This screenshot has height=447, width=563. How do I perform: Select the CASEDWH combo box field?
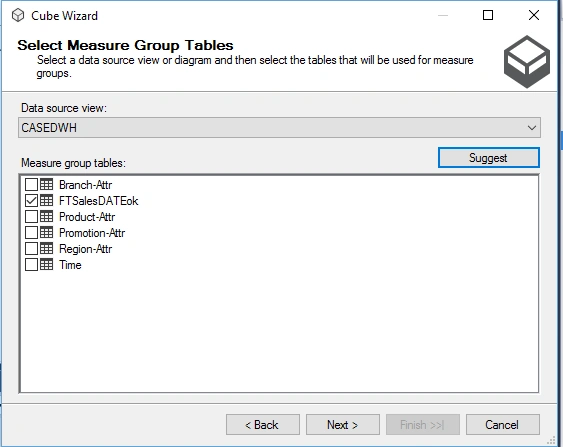pos(279,127)
